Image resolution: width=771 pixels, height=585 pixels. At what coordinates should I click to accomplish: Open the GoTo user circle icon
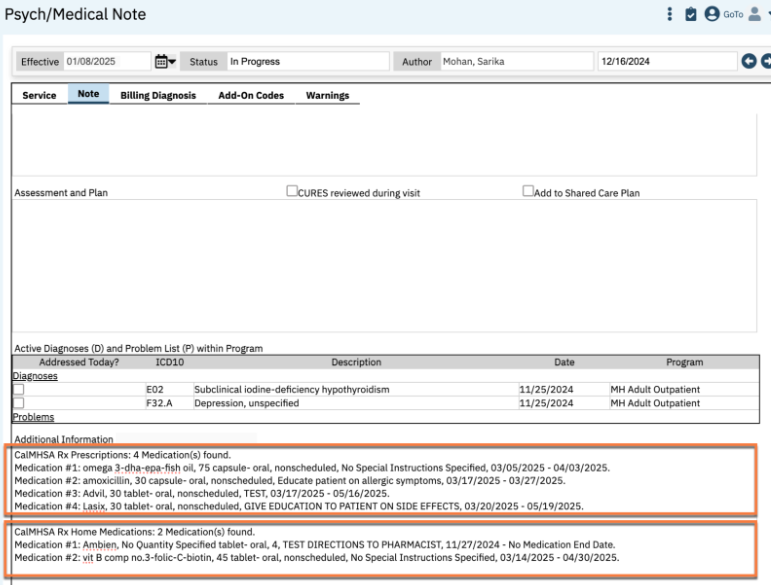[712, 14]
